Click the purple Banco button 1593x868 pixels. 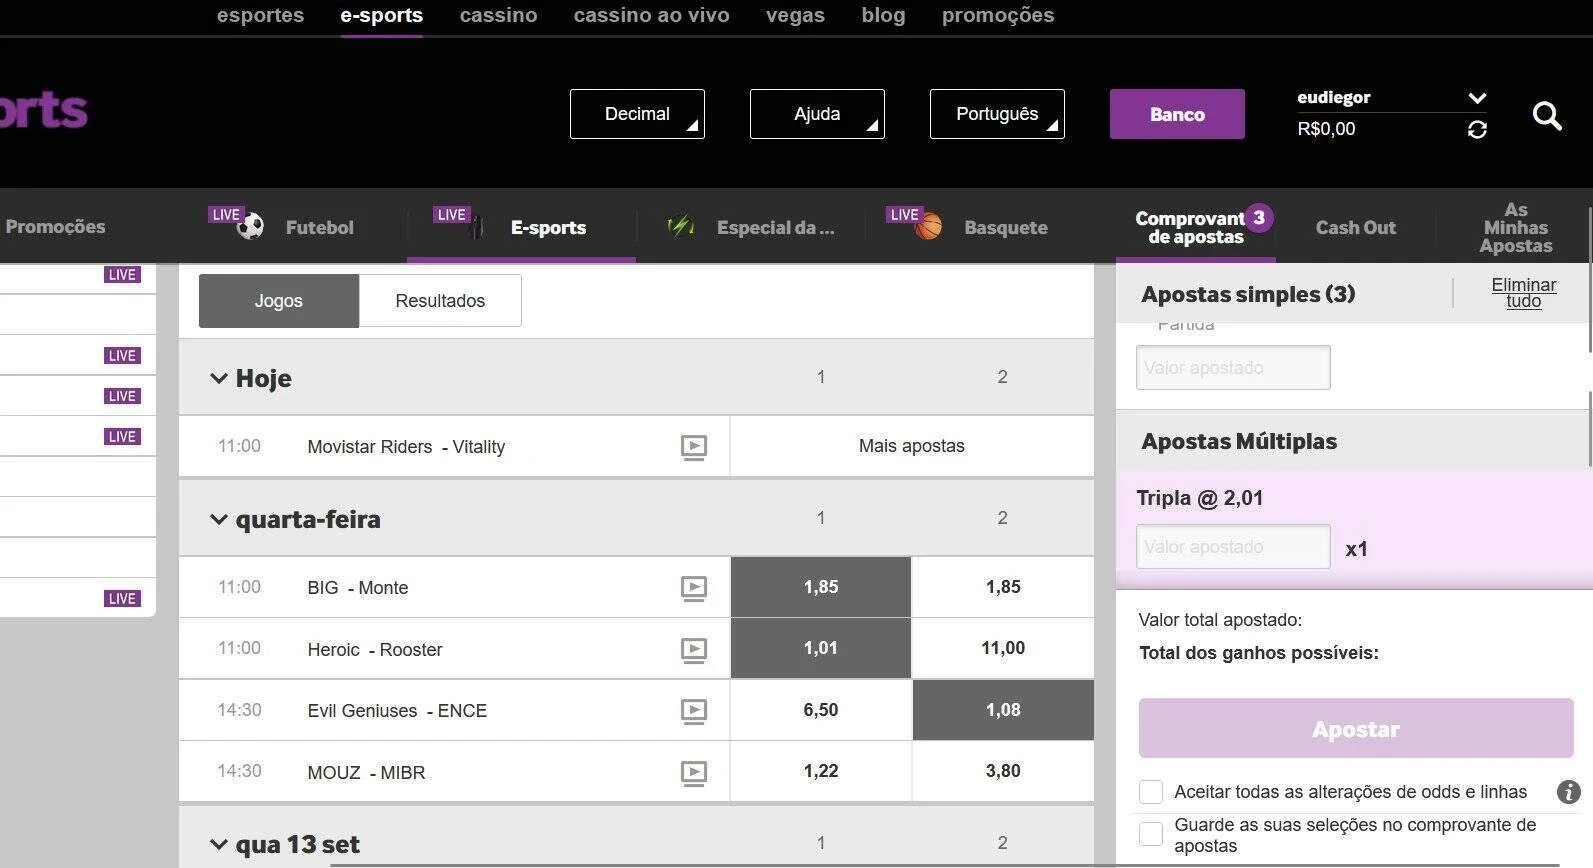coord(1177,114)
